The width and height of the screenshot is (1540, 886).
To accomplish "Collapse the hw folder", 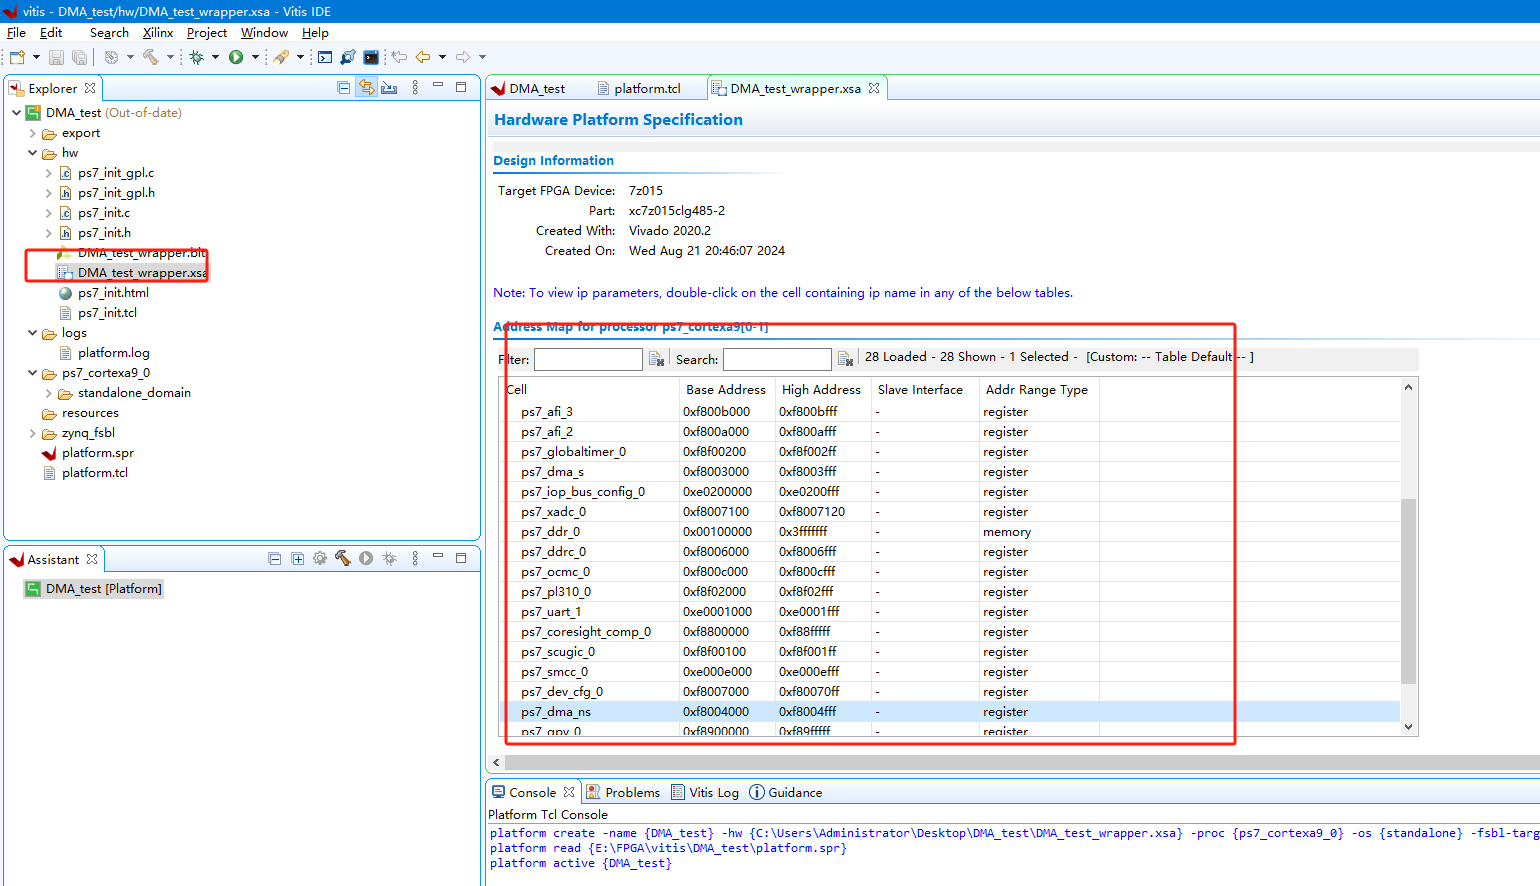I will click(x=32, y=153).
